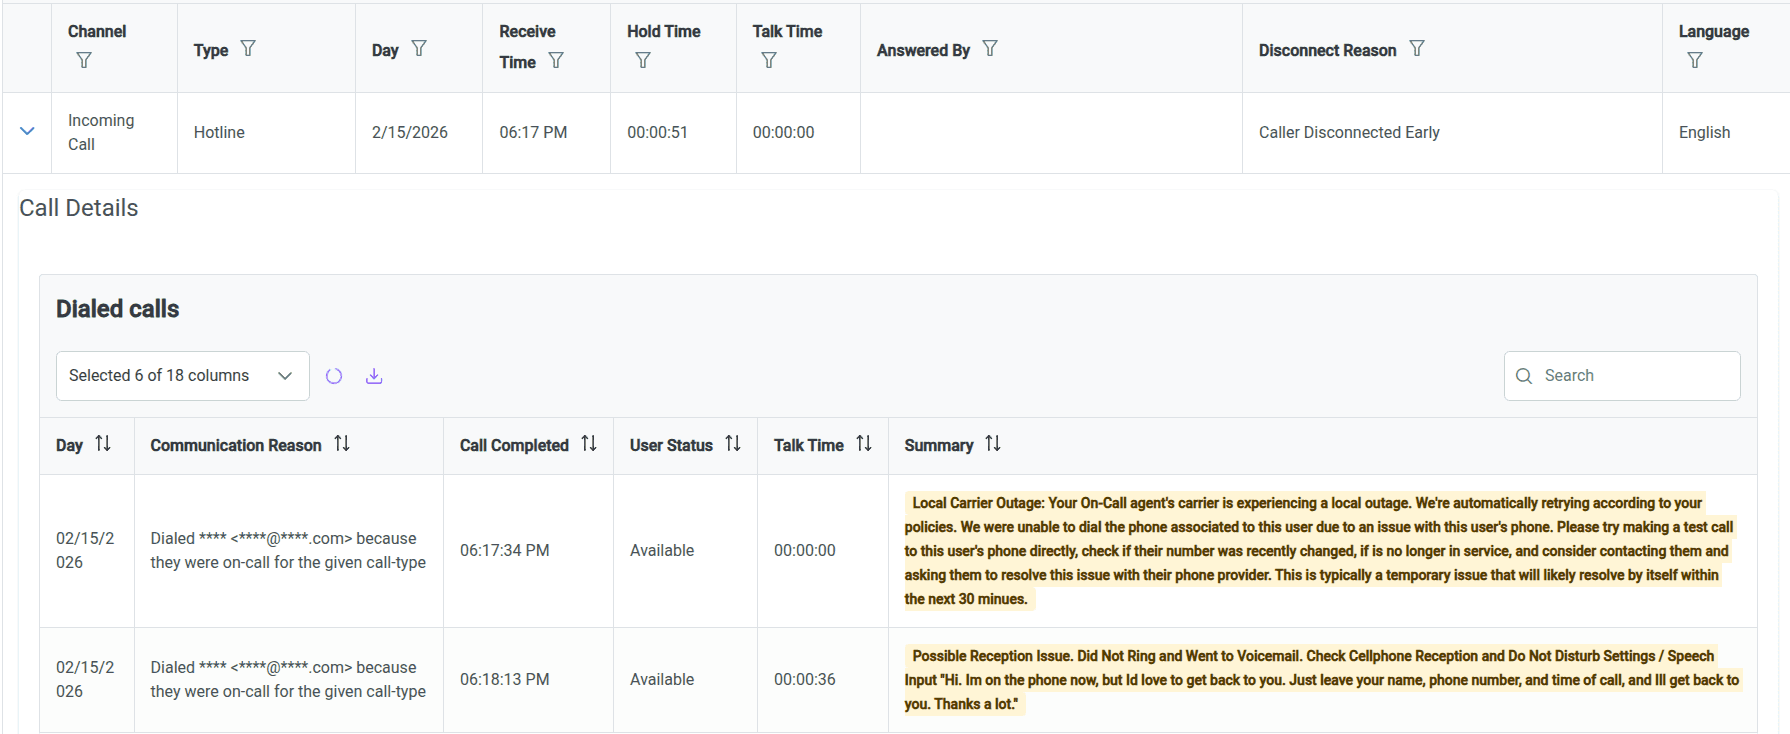The image size is (1790, 734).
Task: Sort dialed calls by User Status
Action: [733, 444]
